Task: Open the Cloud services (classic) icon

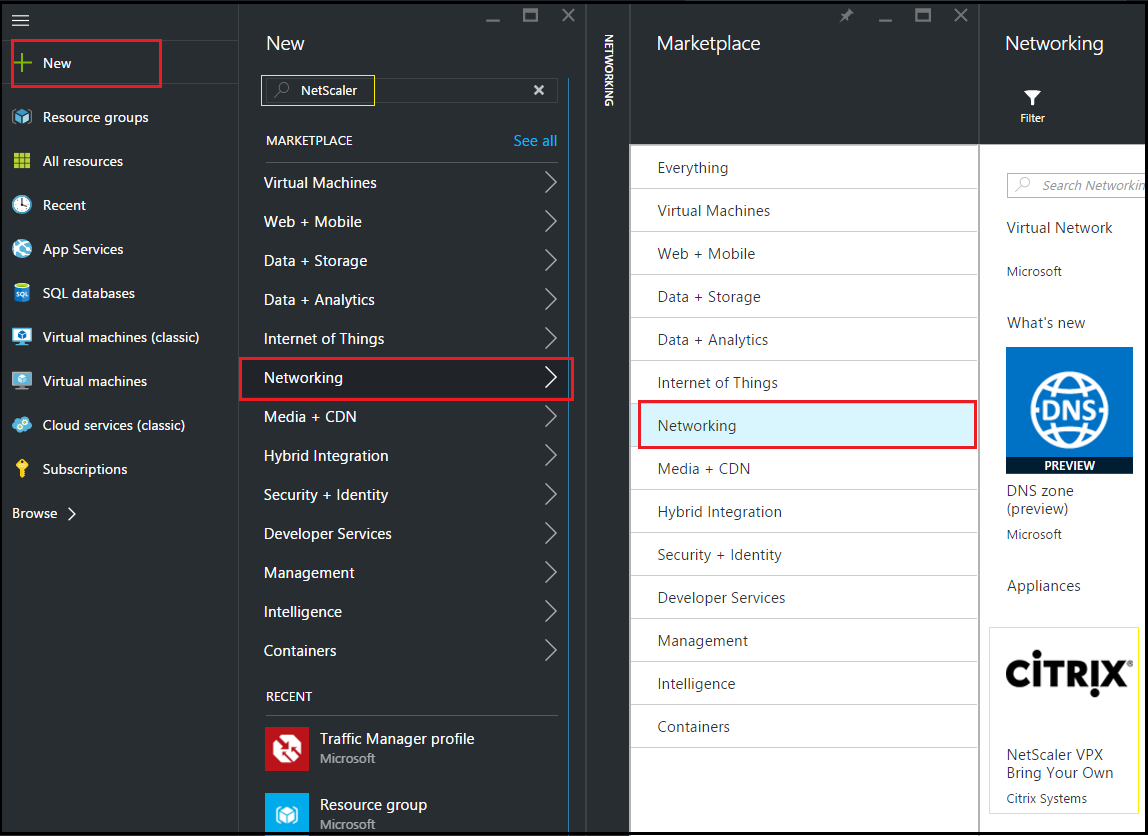Action: click(22, 425)
